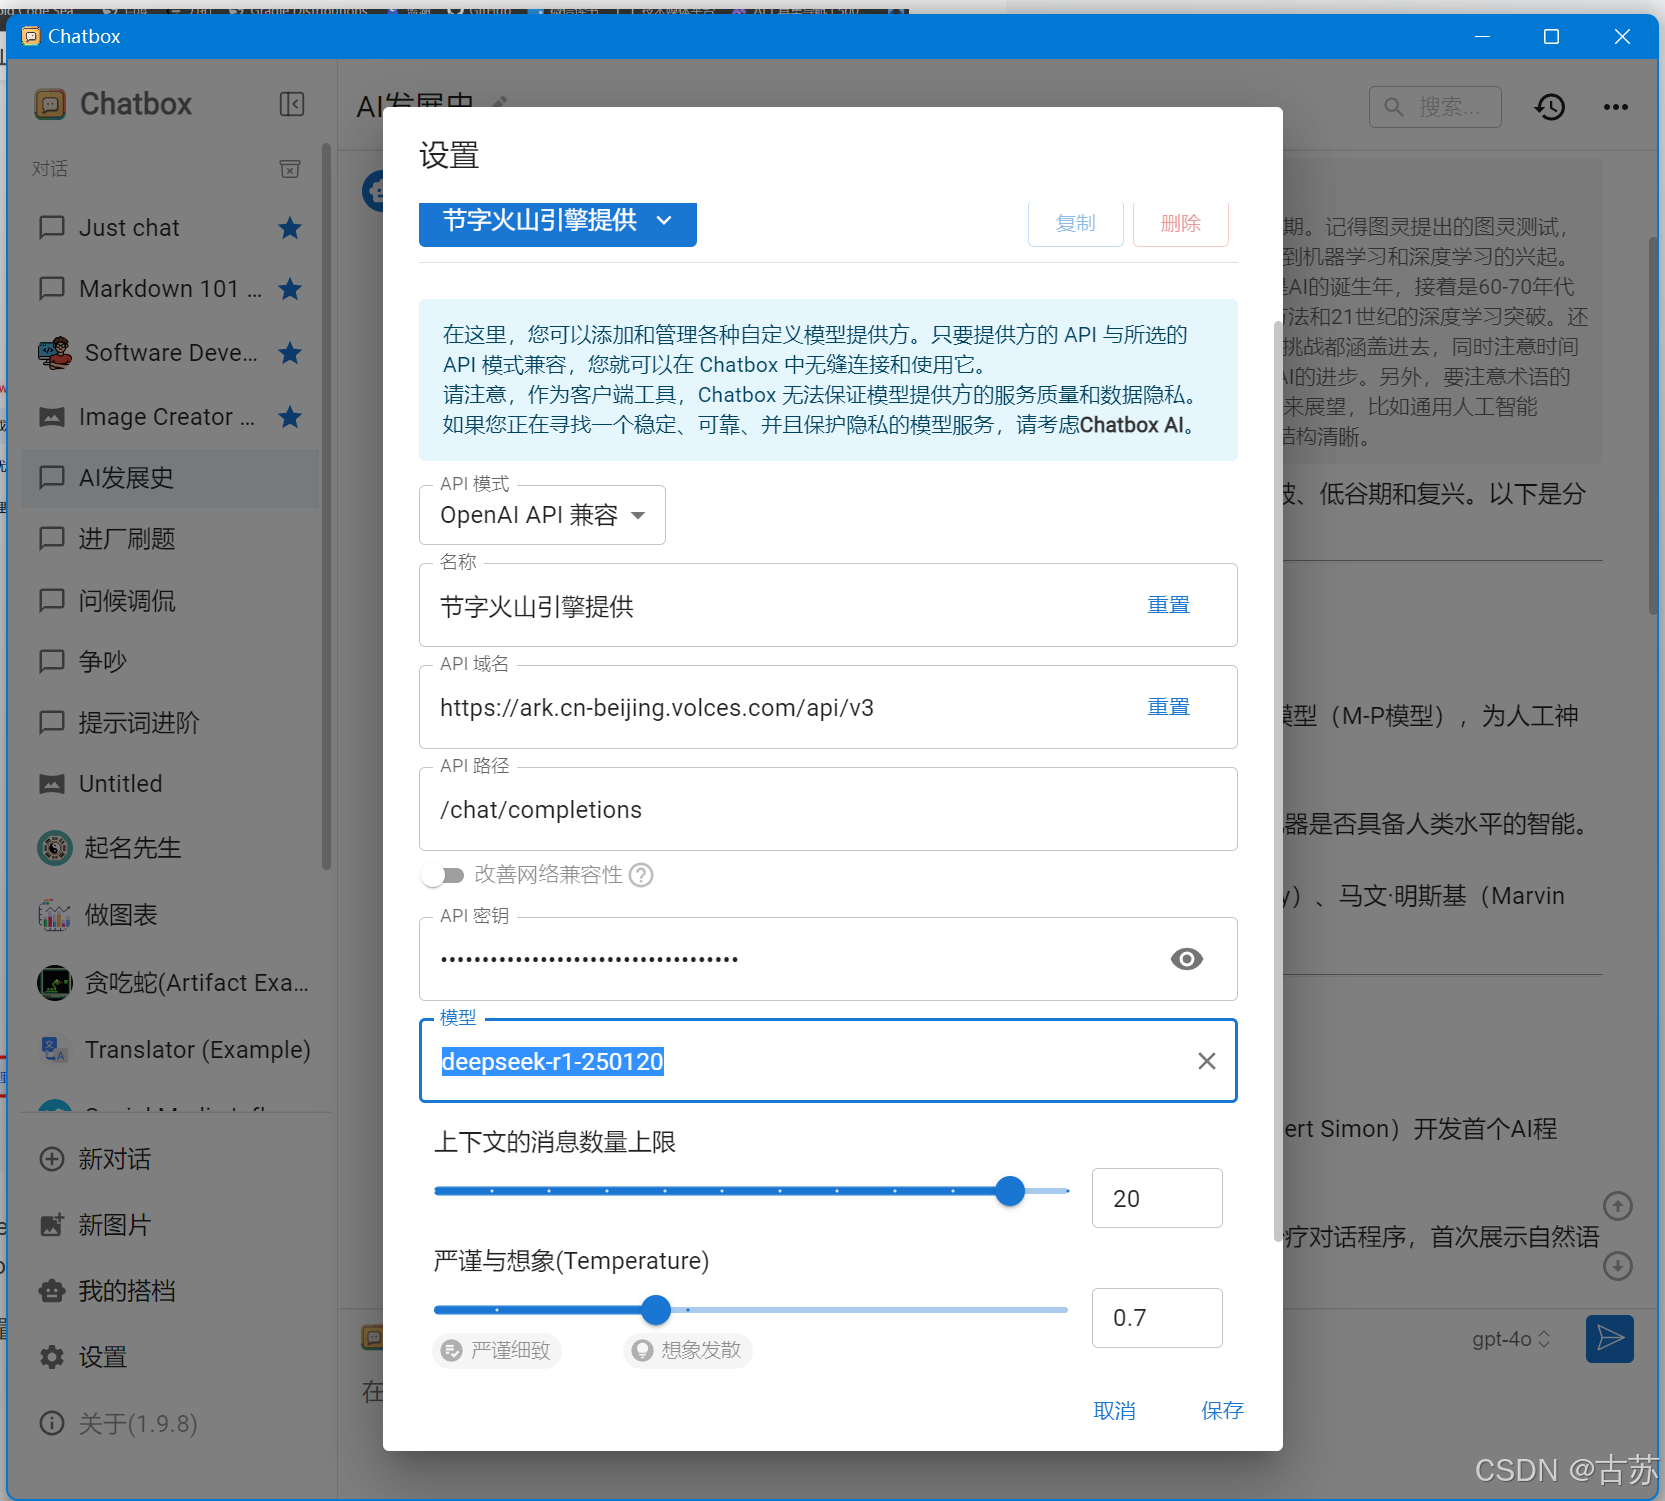Open chat history clock icon
The image size is (1665, 1501).
tap(1550, 107)
